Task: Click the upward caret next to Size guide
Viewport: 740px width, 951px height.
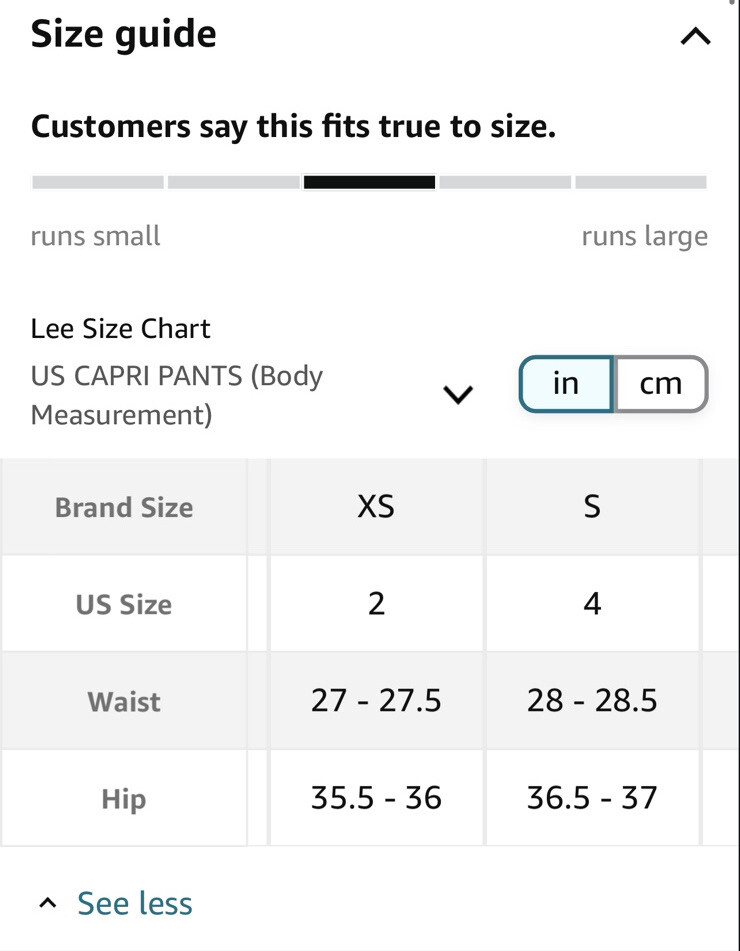Action: (x=694, y=35)
